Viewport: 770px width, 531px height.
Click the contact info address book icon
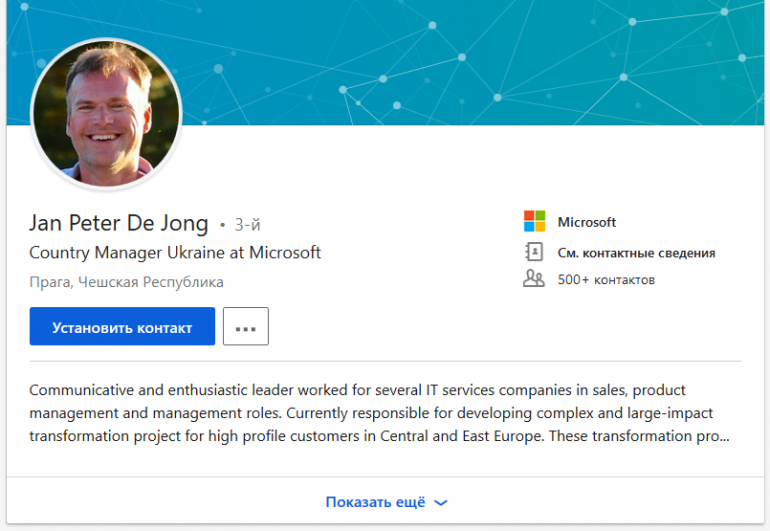[534, 252]
